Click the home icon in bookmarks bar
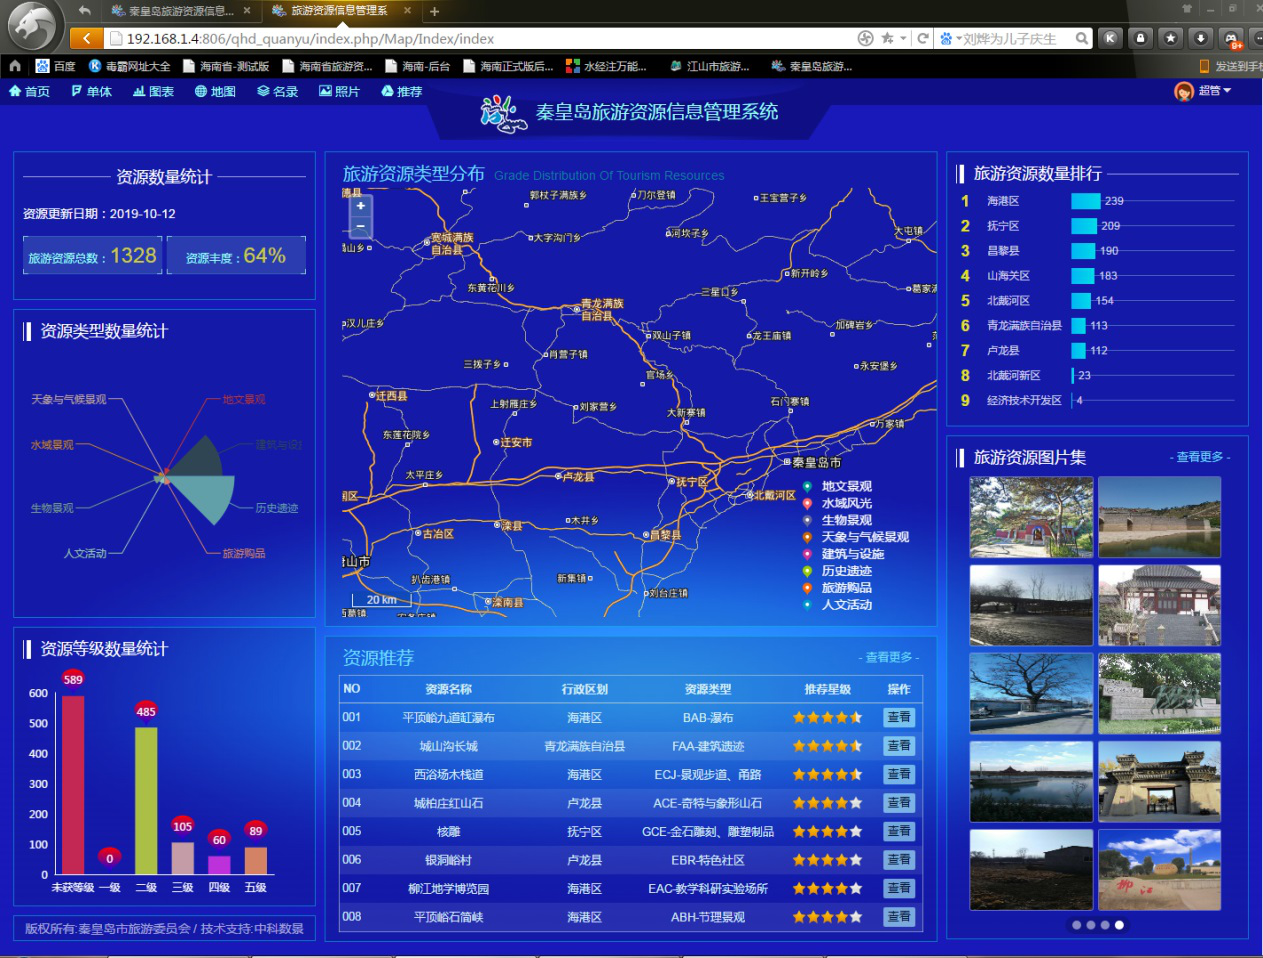Screen dimensions: 1263x958 (15, 66)
